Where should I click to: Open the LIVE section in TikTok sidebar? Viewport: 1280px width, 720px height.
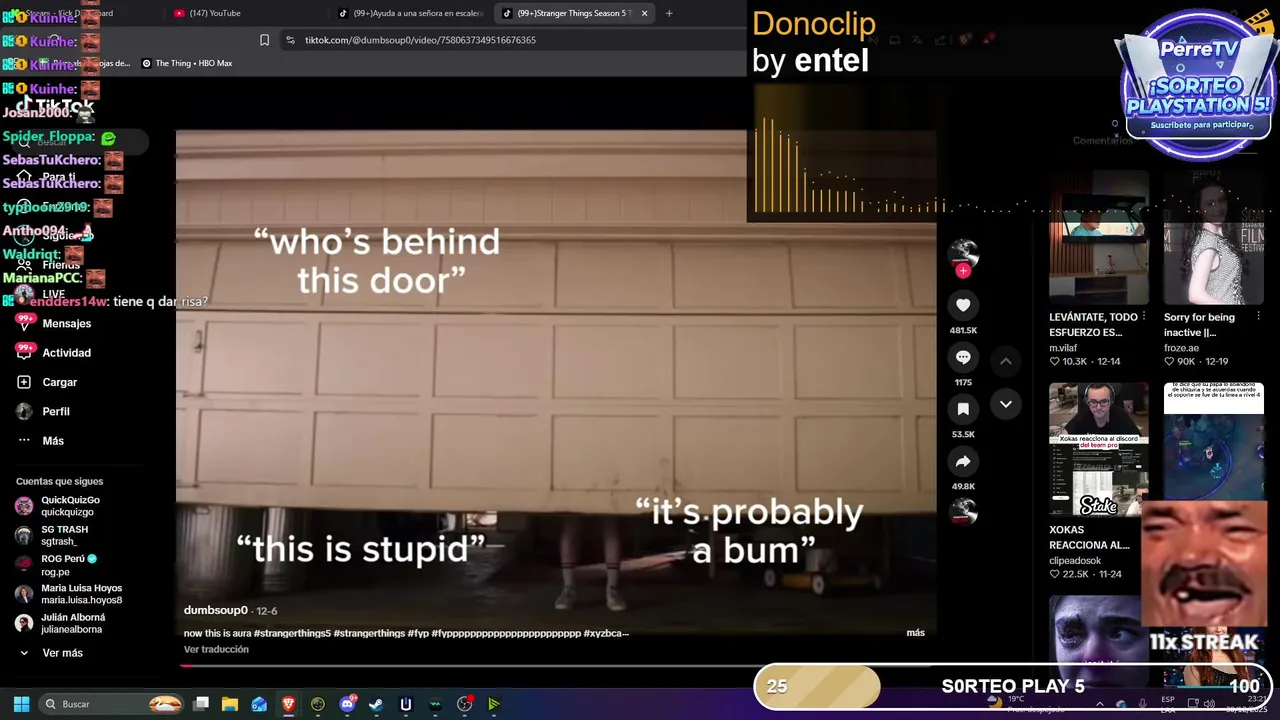[54, 294]
